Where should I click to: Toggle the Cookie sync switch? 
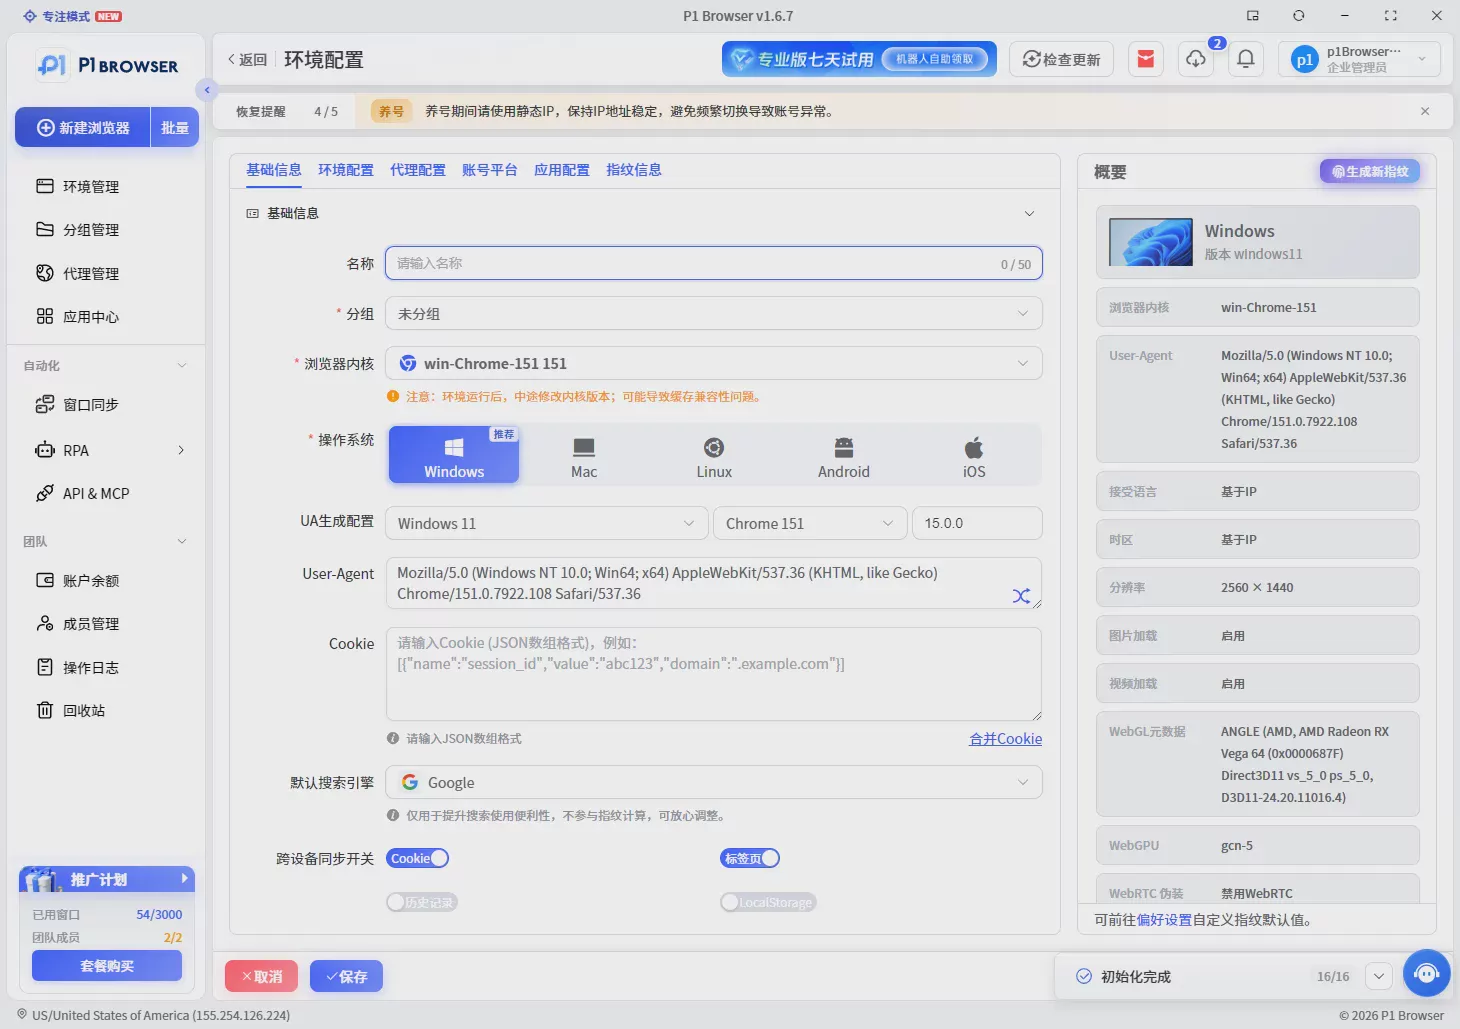pos(418,858)
